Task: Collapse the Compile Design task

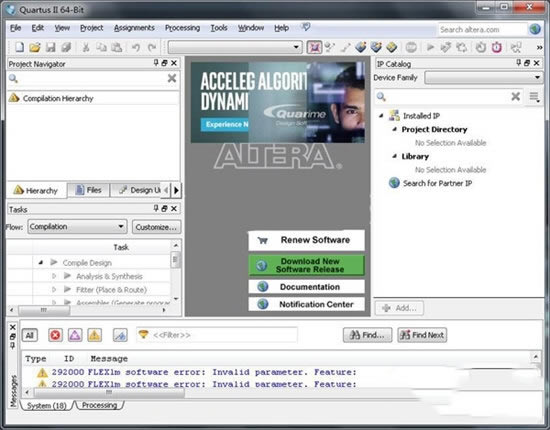Action: pos(41,262)
